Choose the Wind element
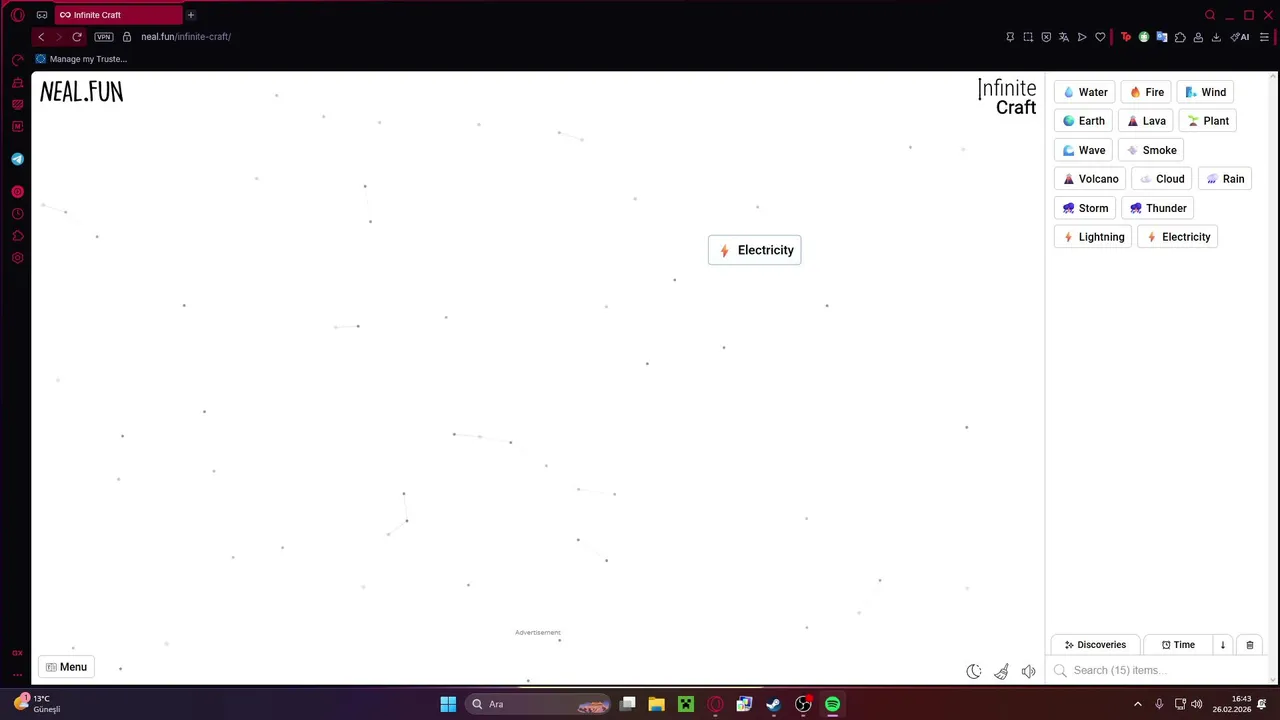Screen dimensions: 1280x720 [1204, 92]
